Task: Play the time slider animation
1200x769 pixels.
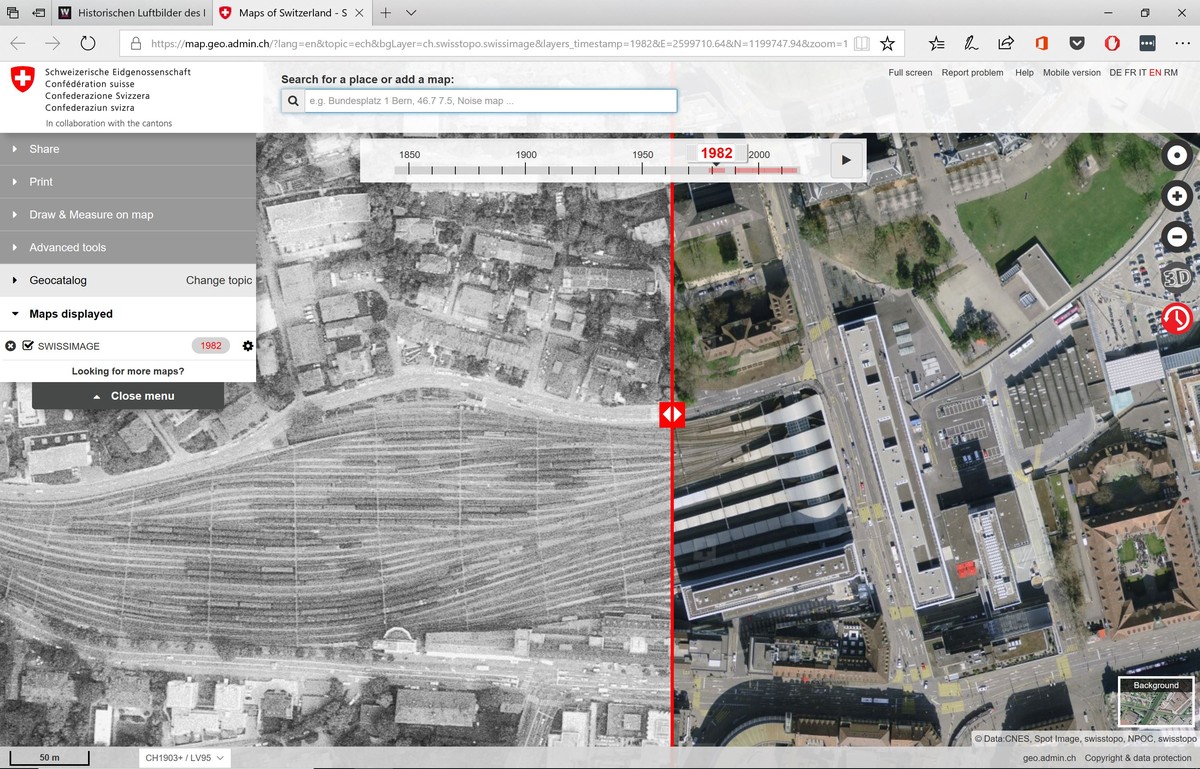Action: (x=847, y=160)
